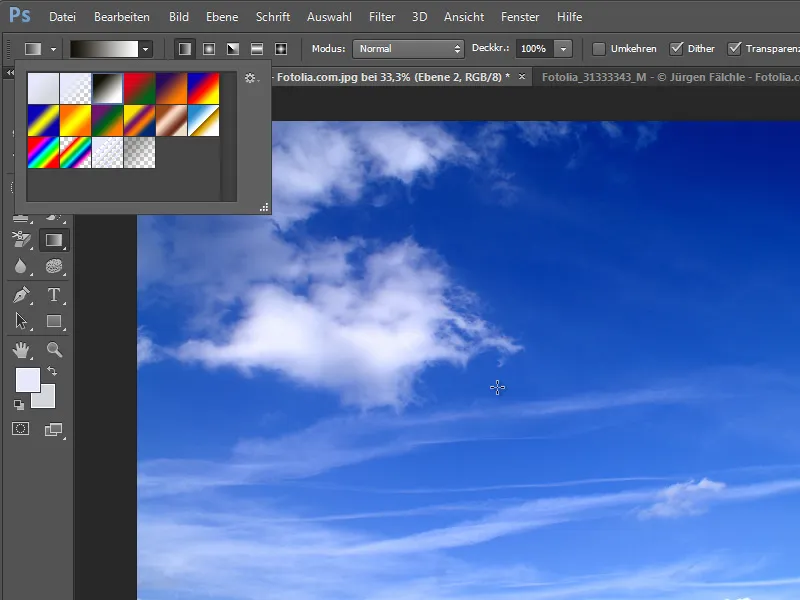Open the Deckkr. opacity slider arrow
The width and height of the screenshot is (800, 600).
[563, 49]
